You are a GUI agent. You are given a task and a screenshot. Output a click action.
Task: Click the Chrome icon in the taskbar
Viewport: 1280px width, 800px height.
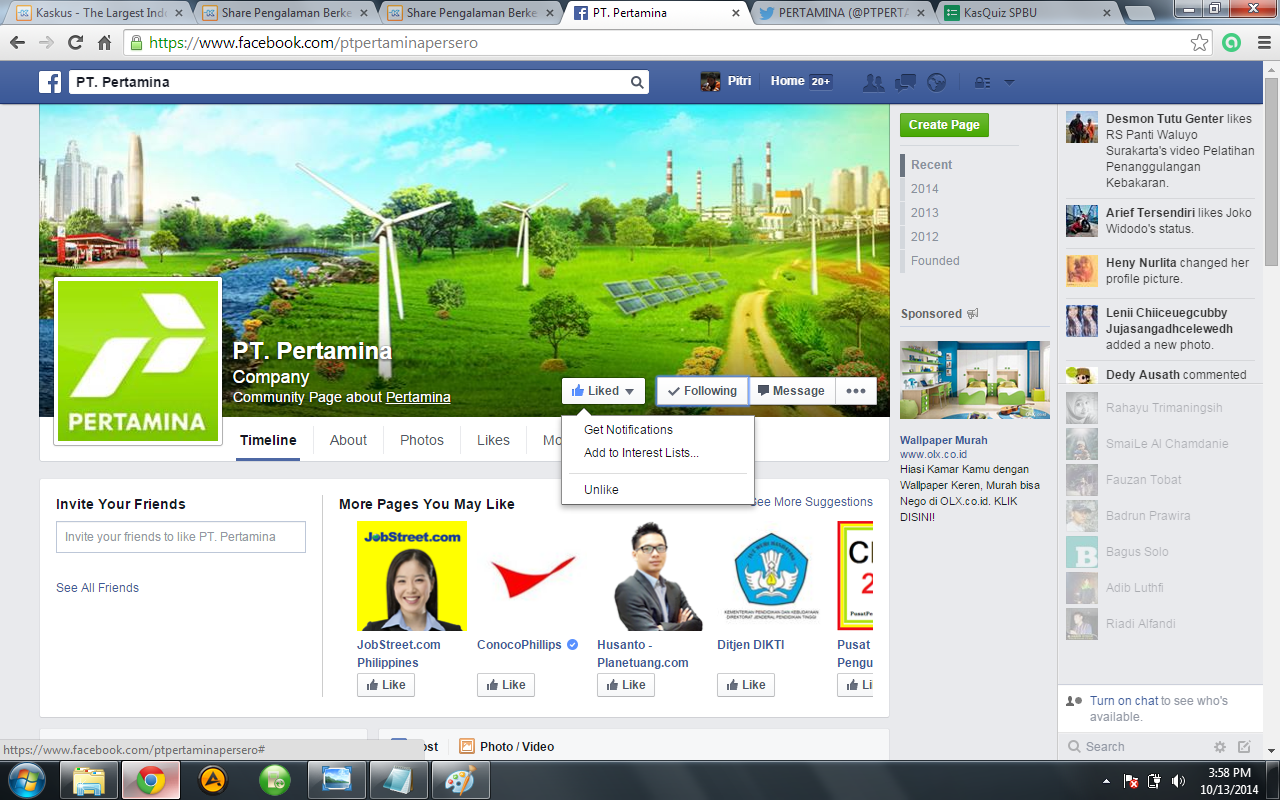coord(151,779)
